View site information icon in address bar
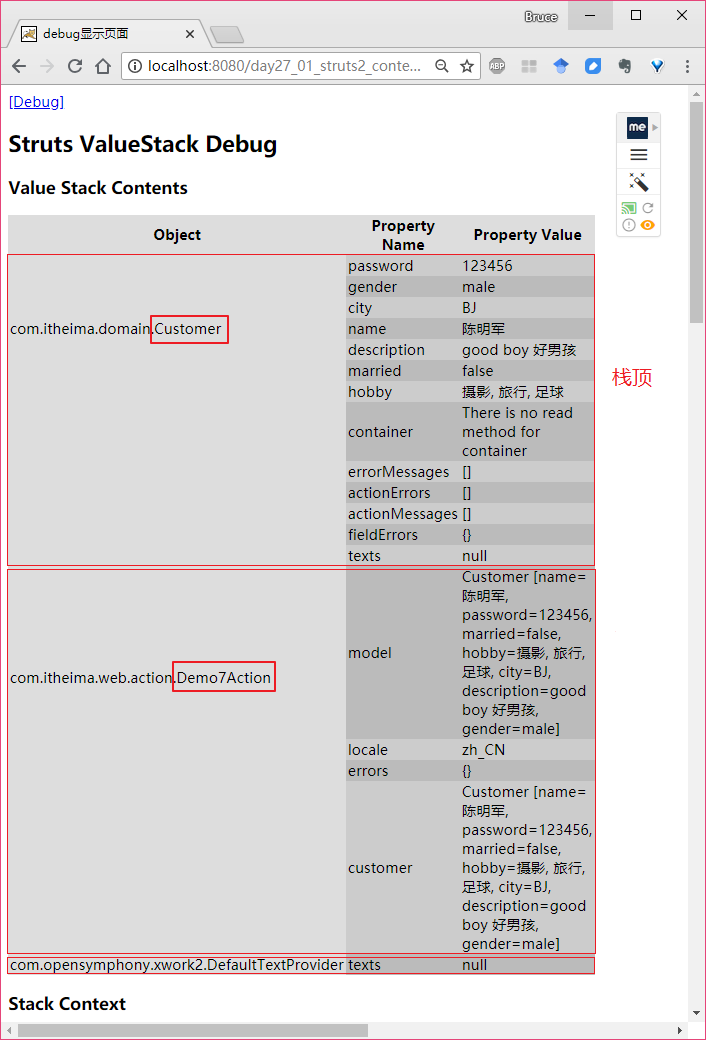The height and width of the screenshot is (1040, 706). coord(135,66)
